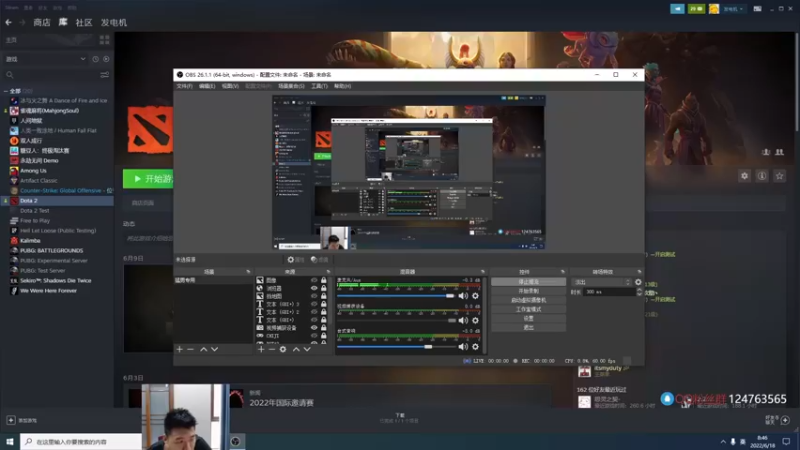
Task: Mute the 麦克风/Aux audio channel speaker
Action: [463, 296]
